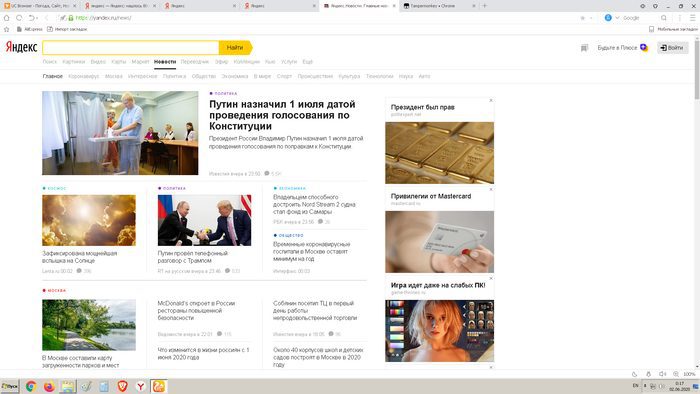Open article Что изменится в жизни россиян
This screenshot has height=394, width=700.
point(203,353)
